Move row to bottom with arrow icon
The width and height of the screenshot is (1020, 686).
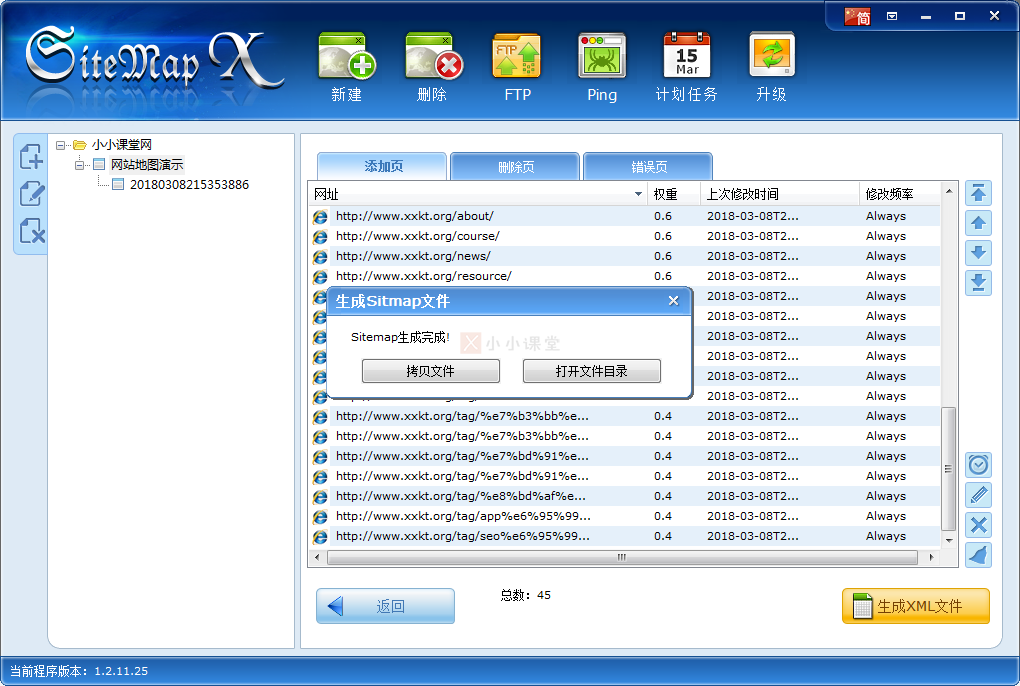coord(978,283)
